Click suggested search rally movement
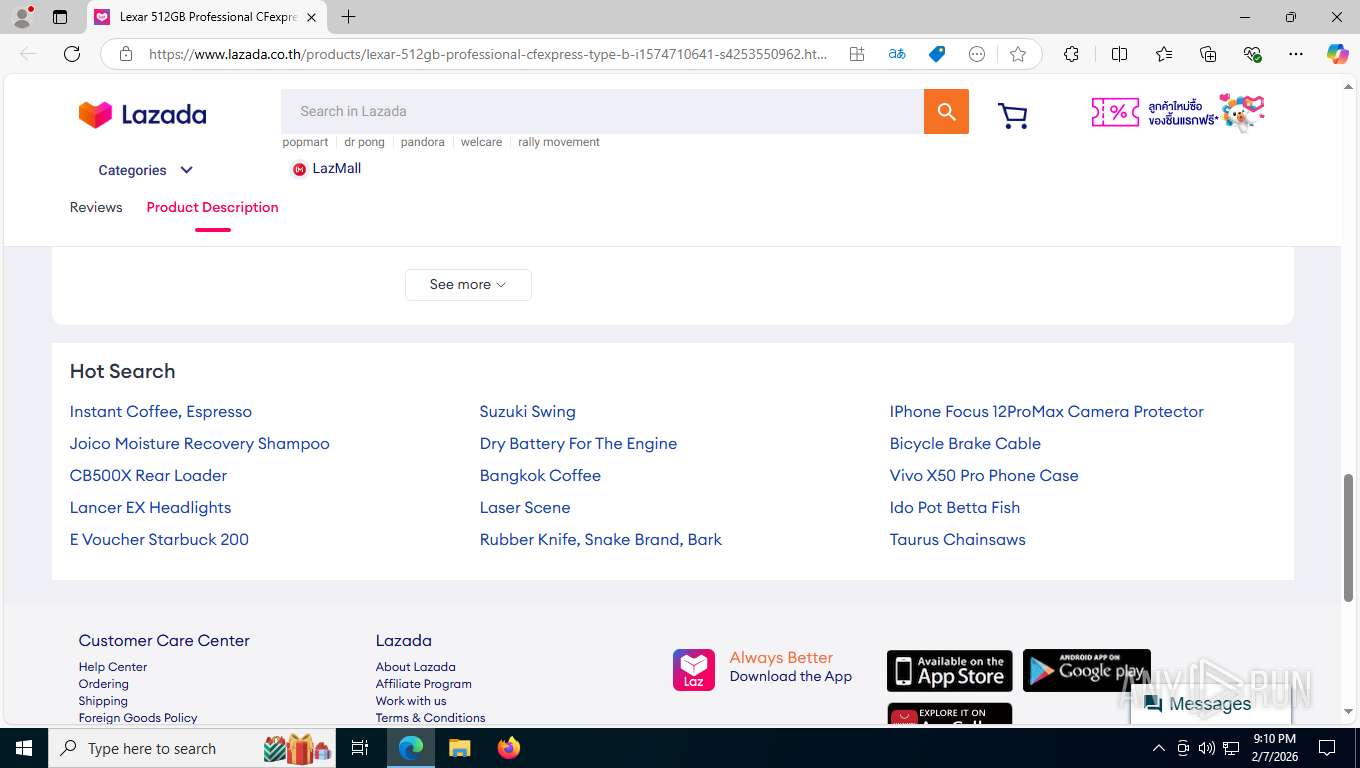 pyautogui.click(x=558, y=142)
